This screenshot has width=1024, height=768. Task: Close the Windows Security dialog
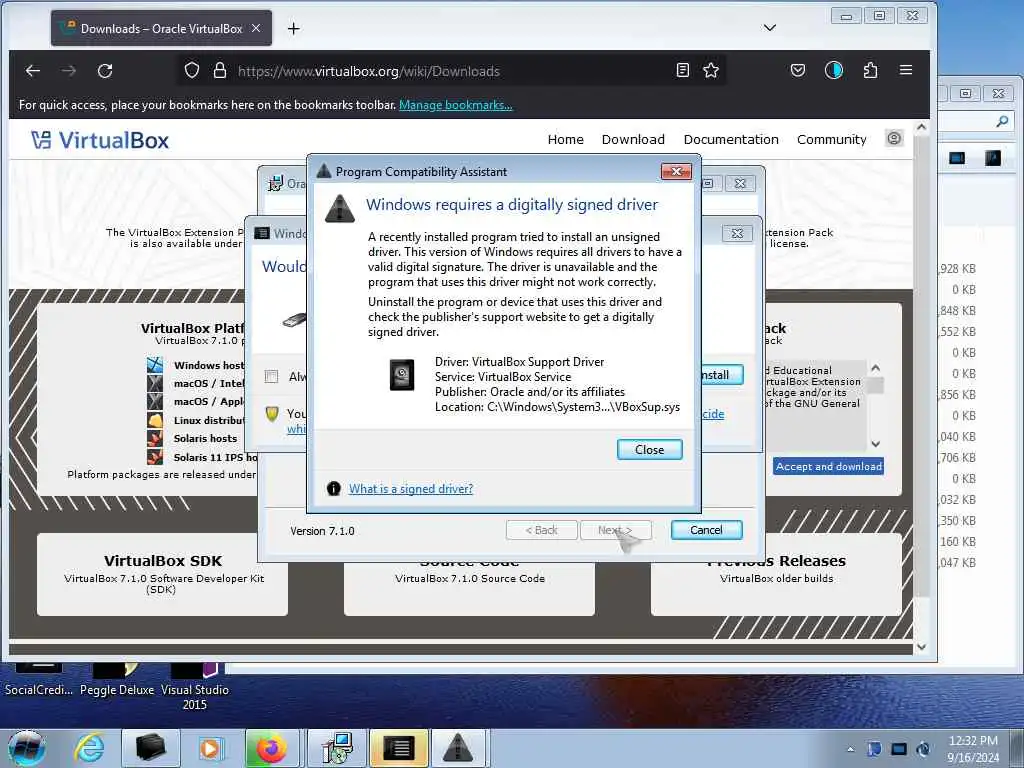pos(737,233)
